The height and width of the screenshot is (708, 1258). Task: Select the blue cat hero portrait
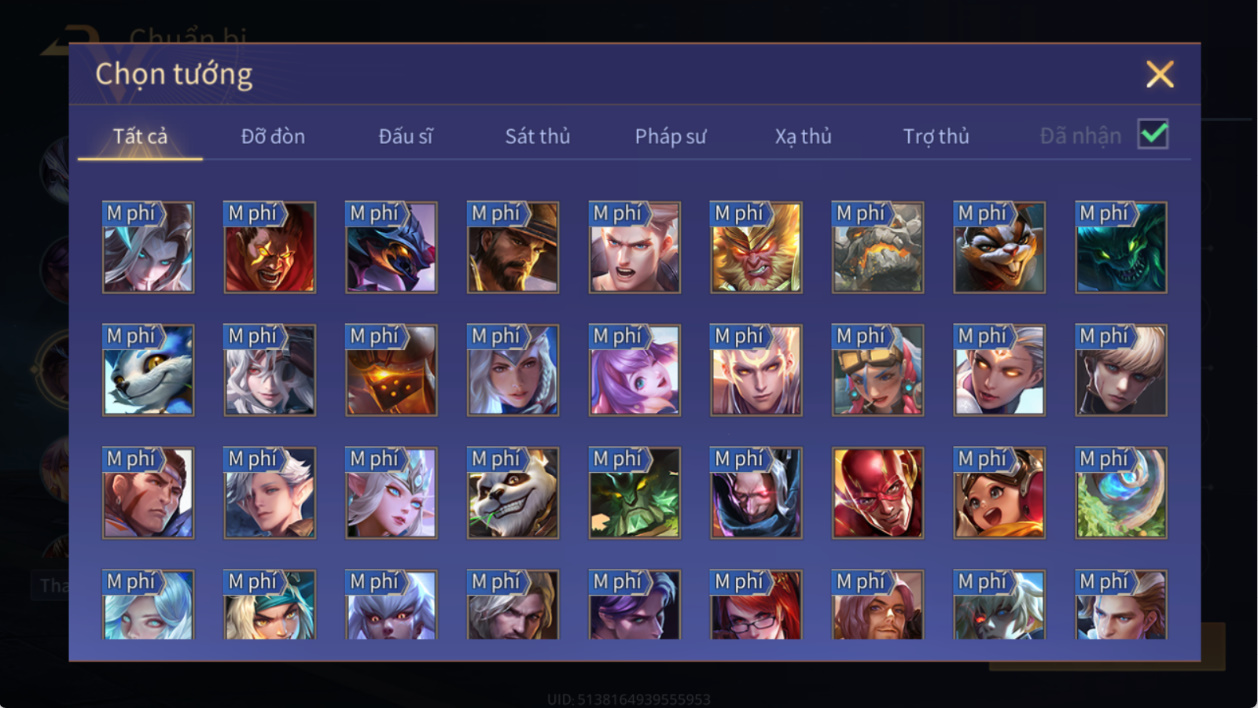tap(148, 370)
